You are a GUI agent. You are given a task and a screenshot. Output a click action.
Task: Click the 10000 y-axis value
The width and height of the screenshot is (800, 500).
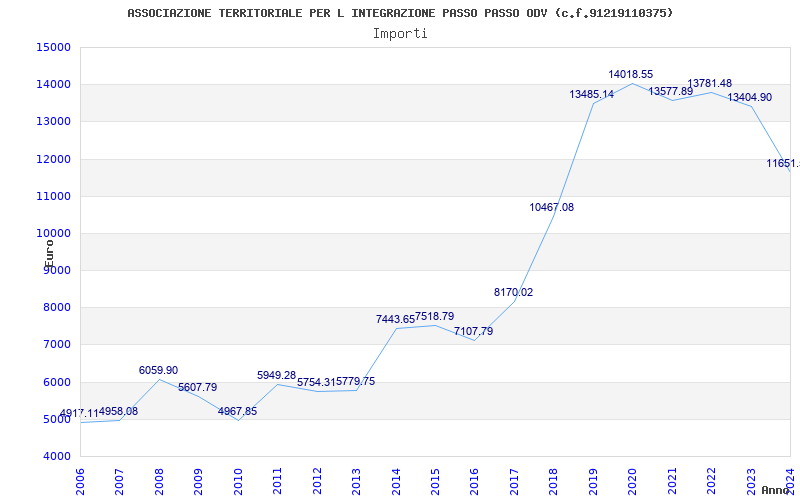53,234
